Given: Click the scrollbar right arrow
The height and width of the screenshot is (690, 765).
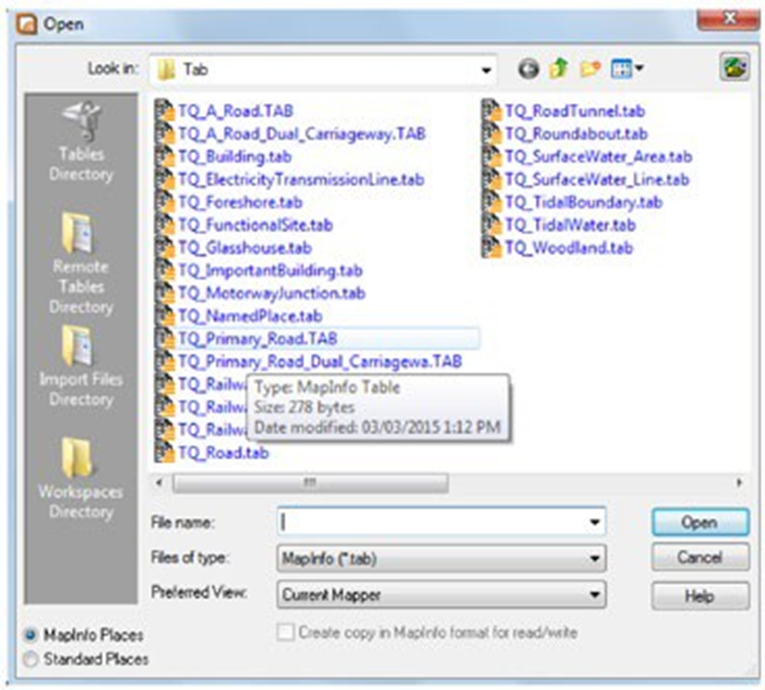Looking at the screenshot, I should click(x=739, y=483).
